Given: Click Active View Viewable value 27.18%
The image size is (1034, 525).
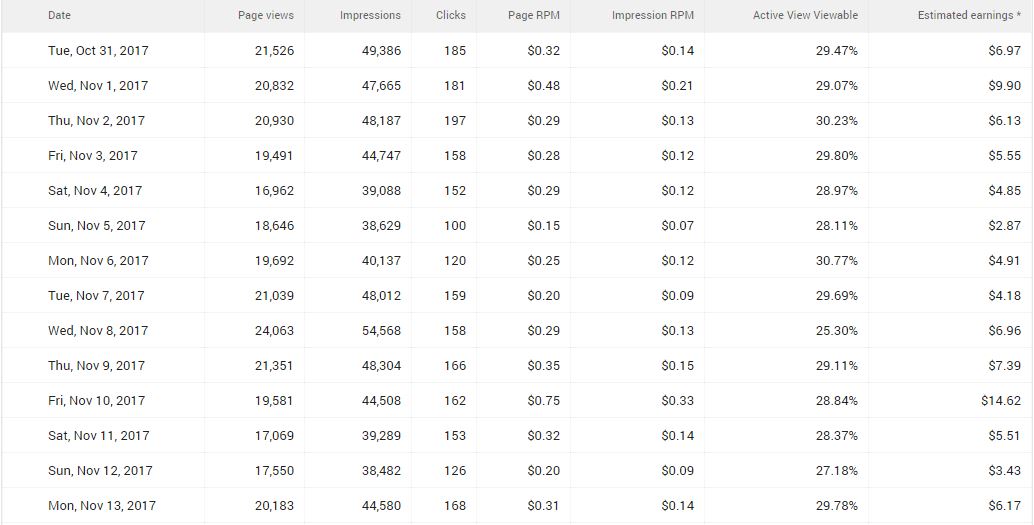Looking at the screenshot, I should tap(837, 470).
